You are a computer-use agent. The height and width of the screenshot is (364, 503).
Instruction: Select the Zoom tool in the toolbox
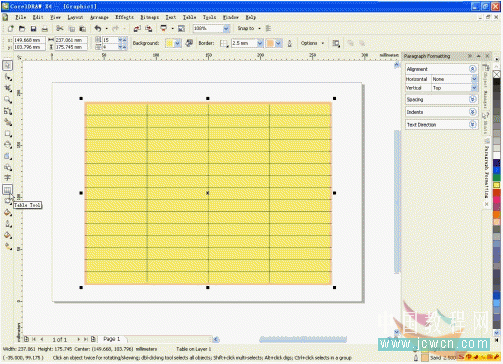[8, 100]
